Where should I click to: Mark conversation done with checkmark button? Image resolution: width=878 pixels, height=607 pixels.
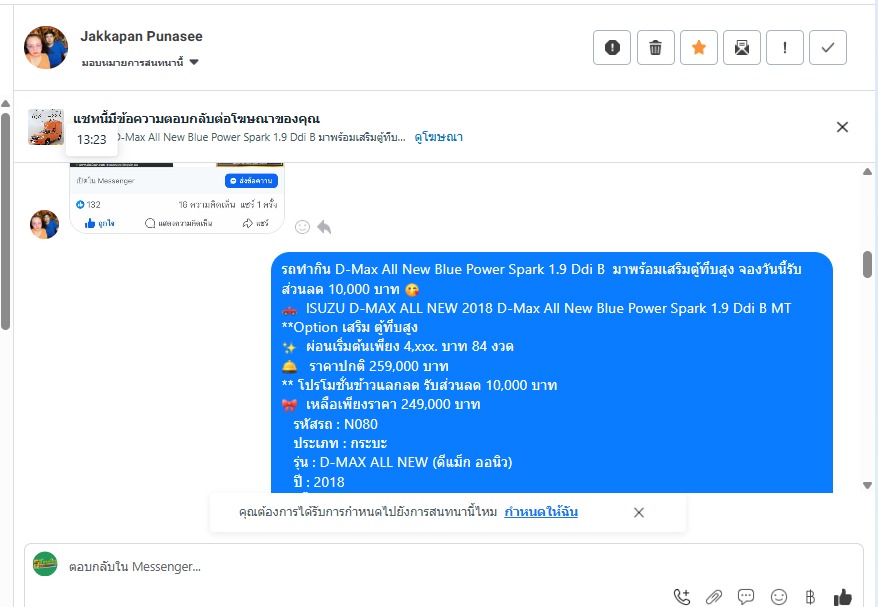(x=828, y=48)
